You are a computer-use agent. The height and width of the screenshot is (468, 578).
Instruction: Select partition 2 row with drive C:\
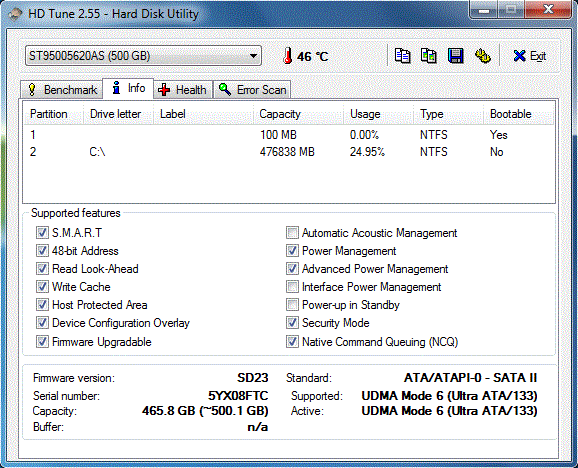click(289, 152)
